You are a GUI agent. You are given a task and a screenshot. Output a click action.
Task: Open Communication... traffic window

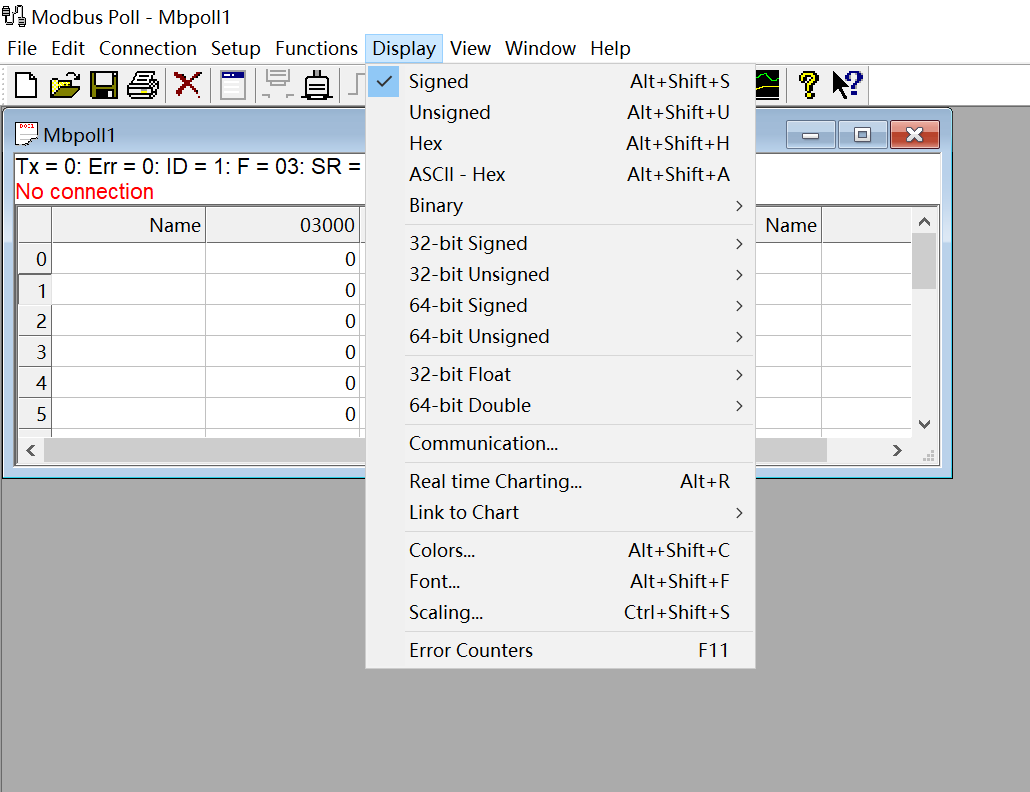pos(560,443)
